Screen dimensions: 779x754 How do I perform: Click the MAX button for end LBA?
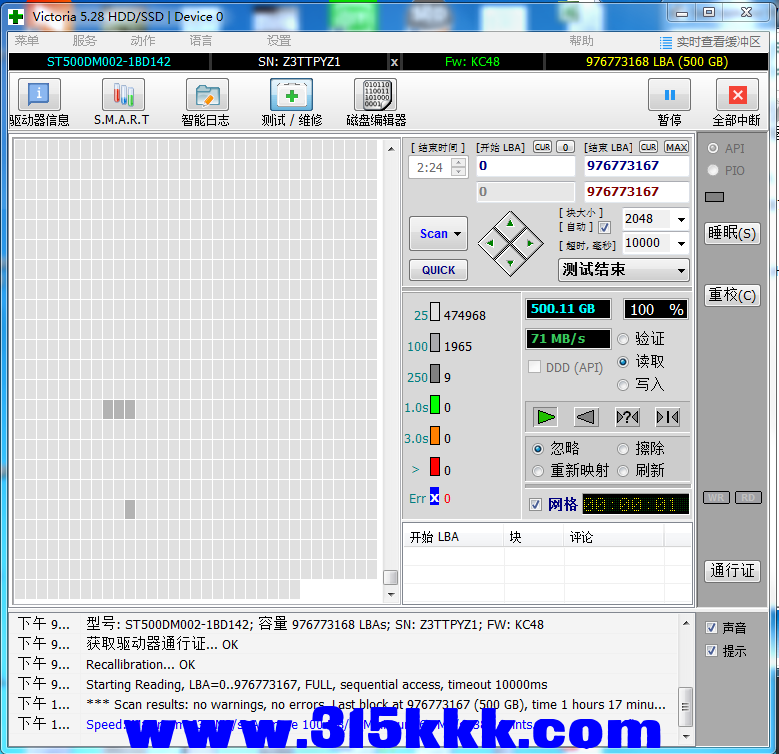point(677,148)
